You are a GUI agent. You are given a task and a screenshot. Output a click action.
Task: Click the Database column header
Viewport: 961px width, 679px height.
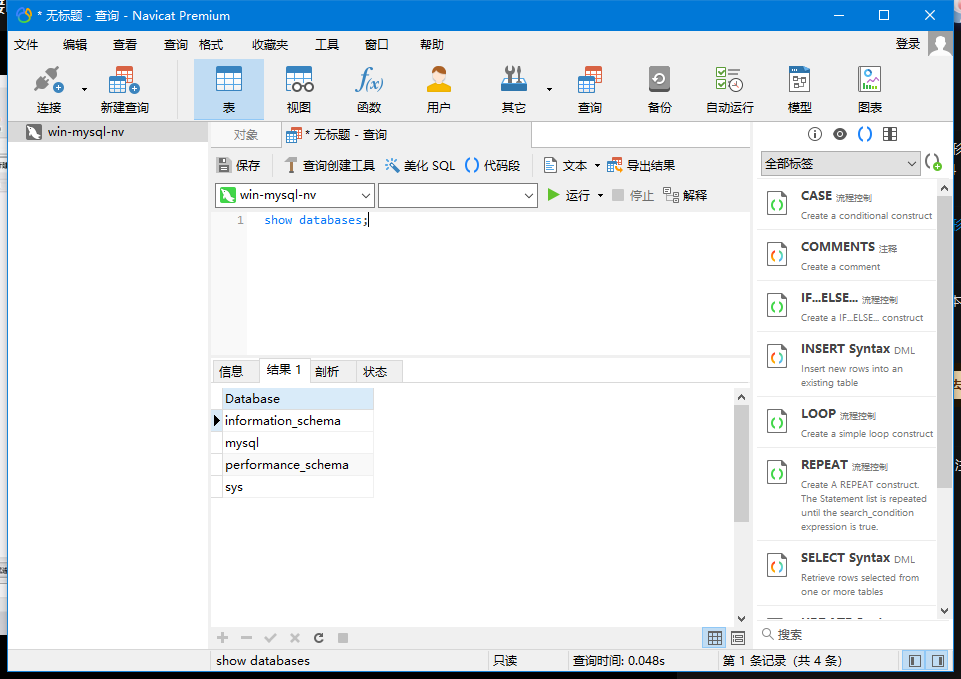click(x=298, y=399)
